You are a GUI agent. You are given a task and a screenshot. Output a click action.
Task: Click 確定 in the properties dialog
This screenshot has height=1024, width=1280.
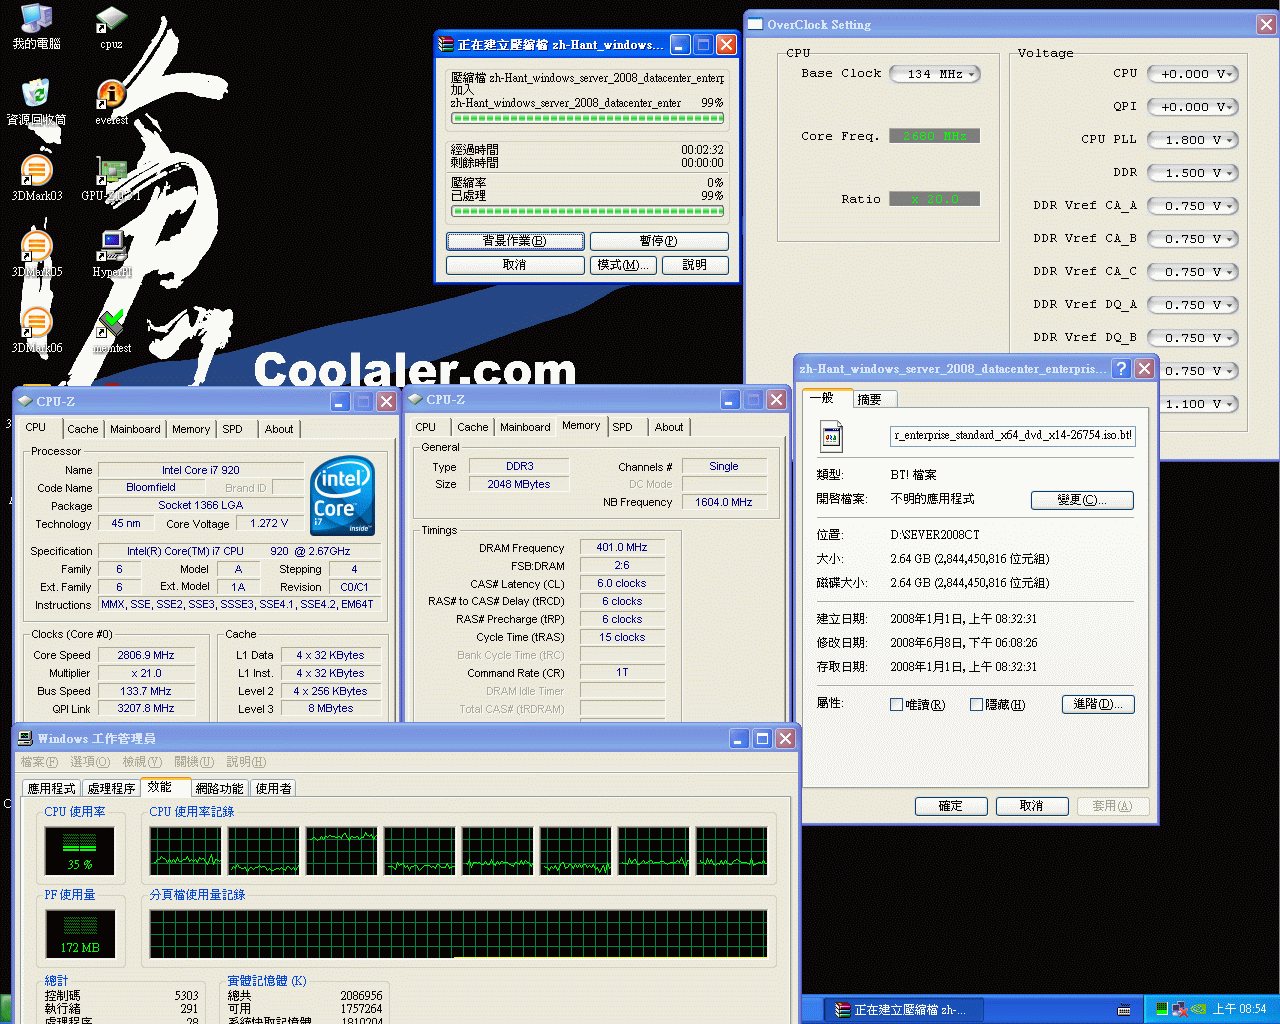point(951,806)
